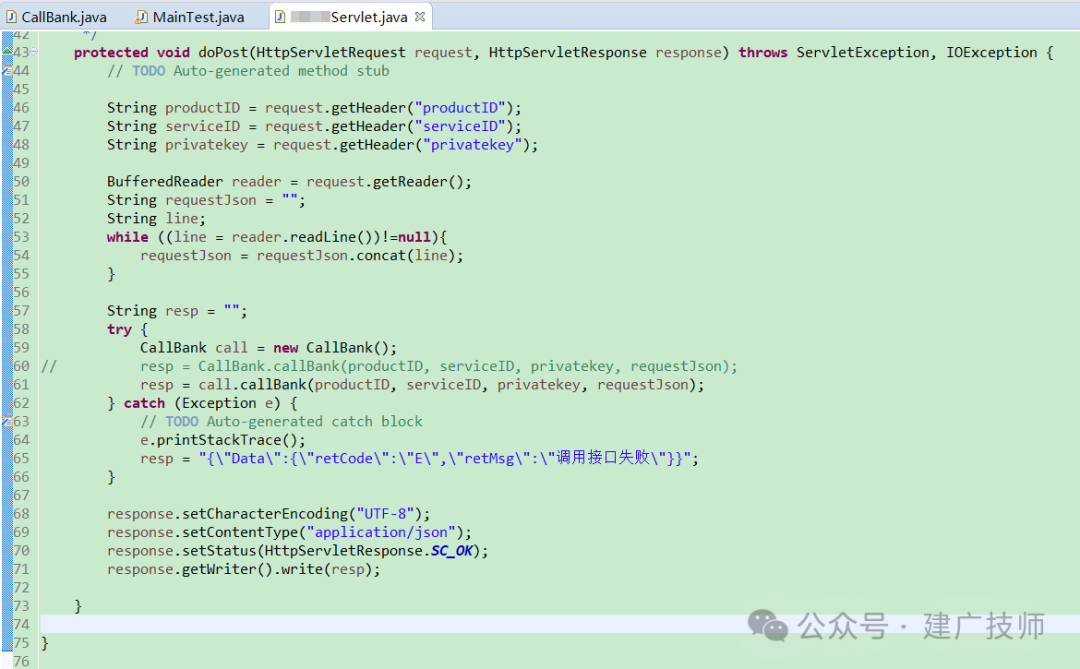The image size is (1080, 669).
Task: Click the doPost method name
Action: click(223, 52)
